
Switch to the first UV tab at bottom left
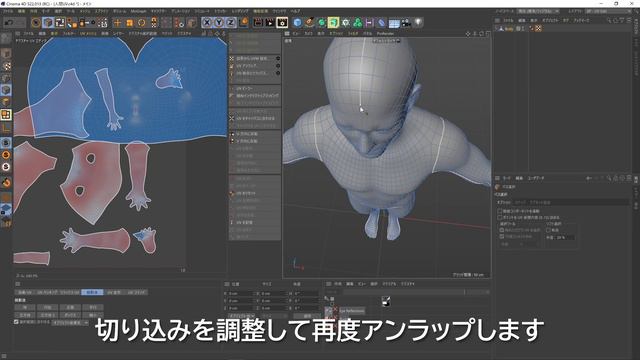(x=24, y=292)
